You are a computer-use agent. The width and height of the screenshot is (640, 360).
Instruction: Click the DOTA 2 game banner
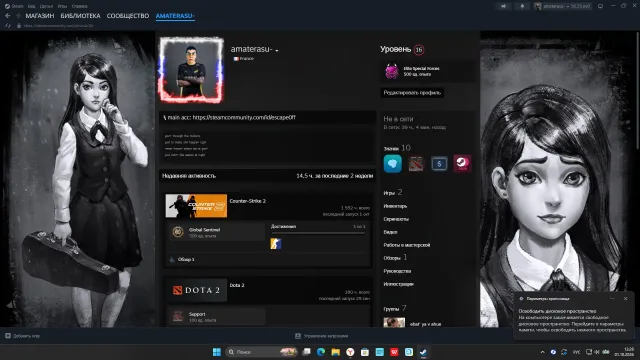tap(196, 290)
